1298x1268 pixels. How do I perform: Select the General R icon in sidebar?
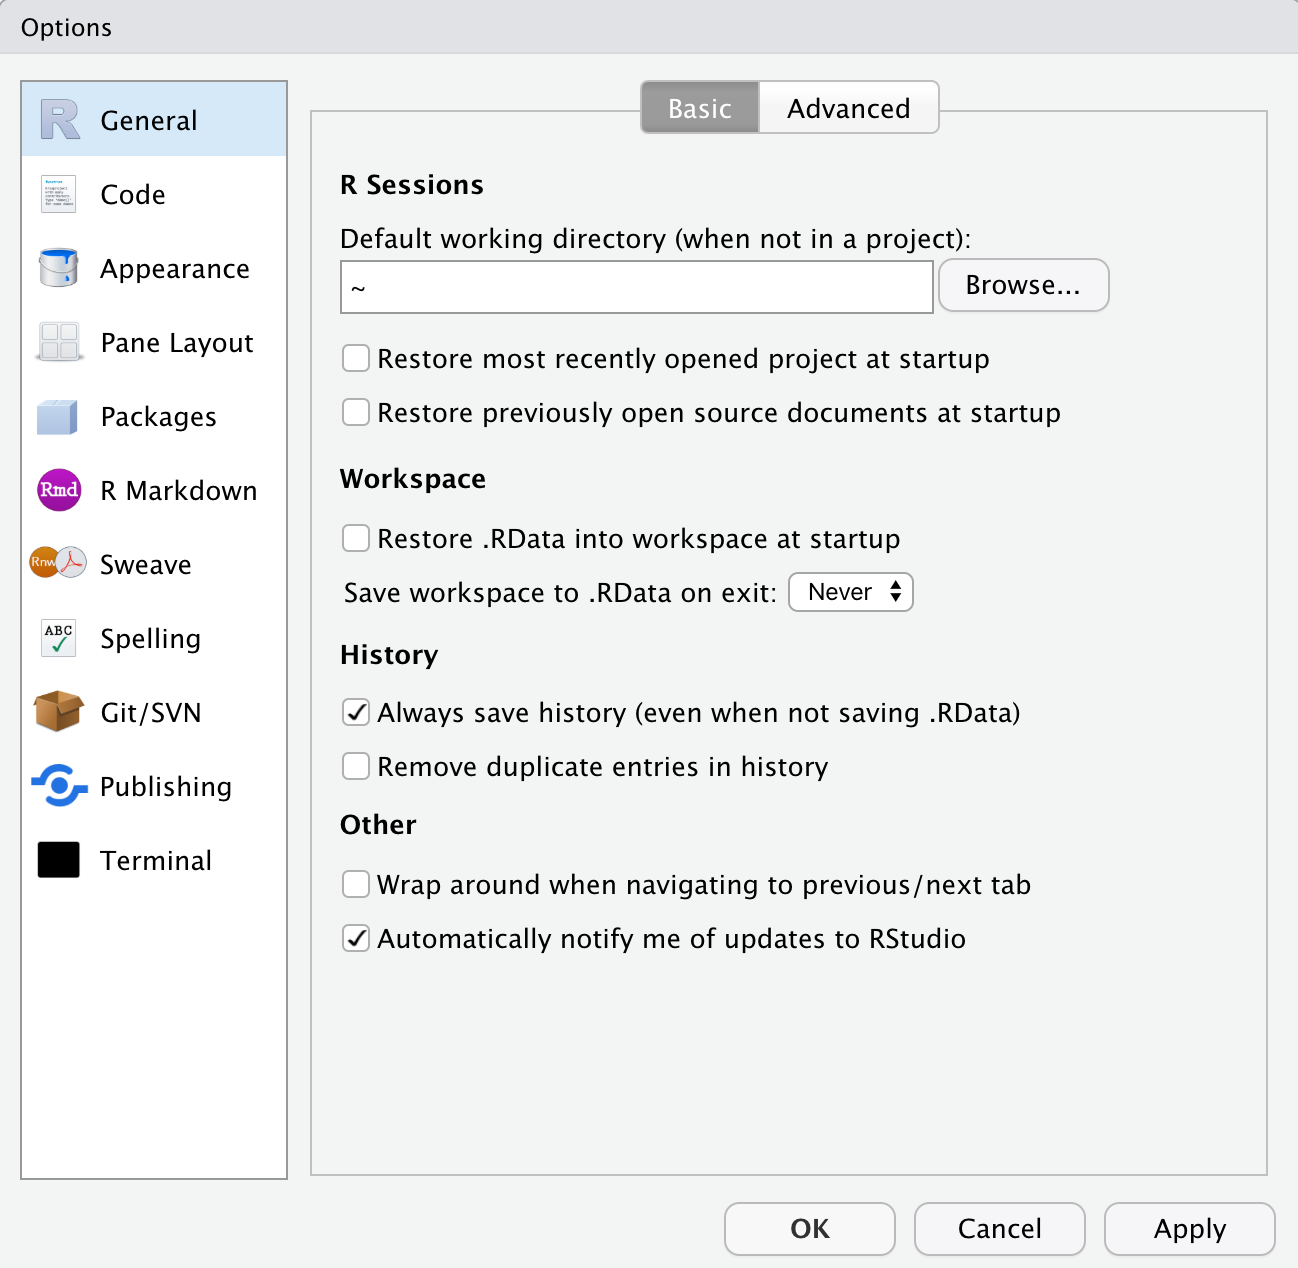[x=58, y=119]
